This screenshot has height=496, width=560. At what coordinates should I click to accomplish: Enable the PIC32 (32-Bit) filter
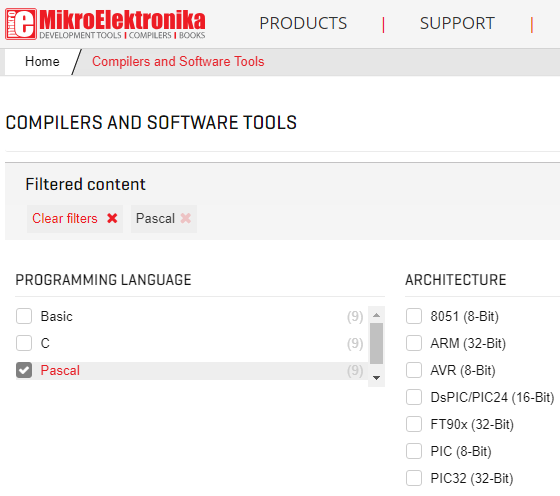tap(414, 478)
